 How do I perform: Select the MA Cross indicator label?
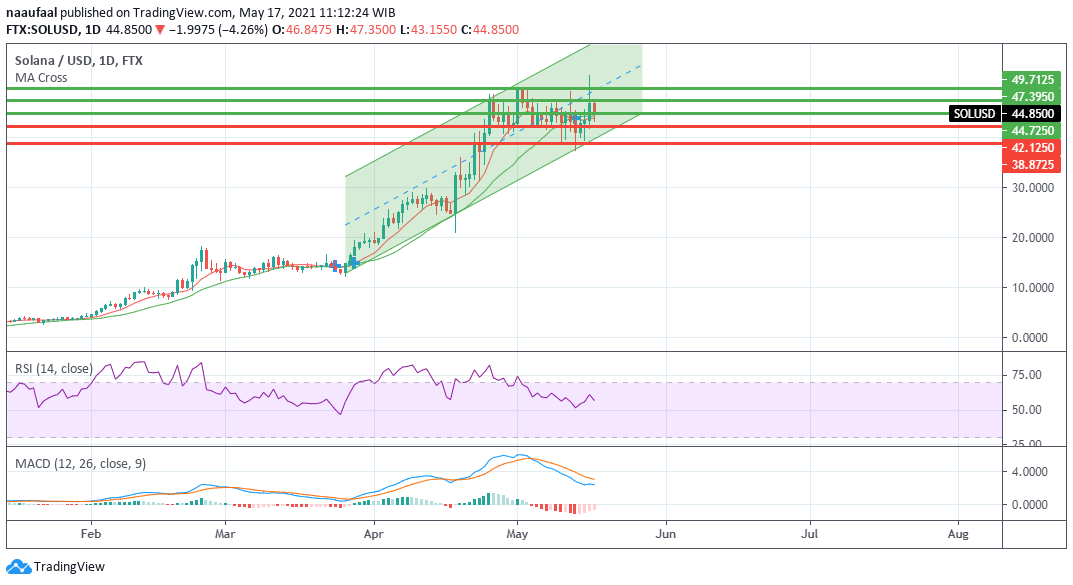click(41, 77)
